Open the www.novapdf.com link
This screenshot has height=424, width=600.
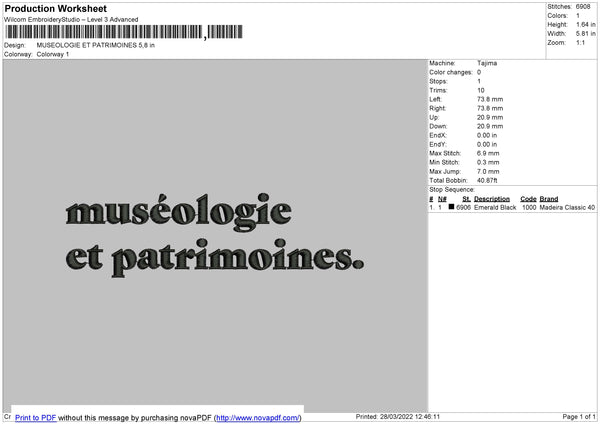click(x=258, y=417)
